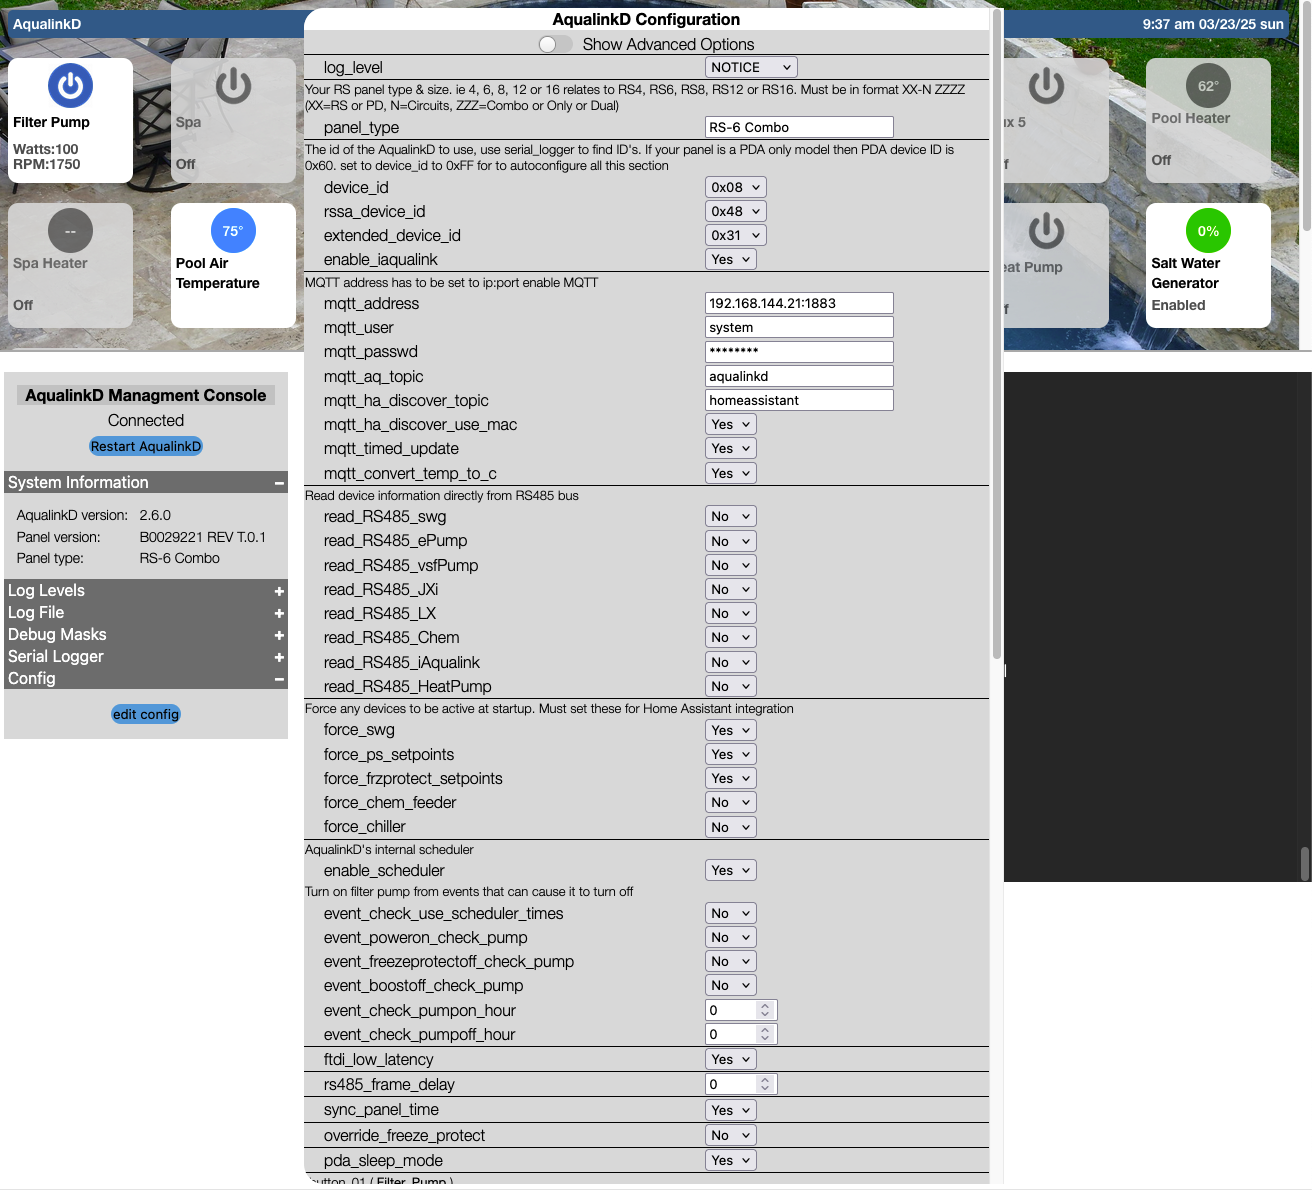Open the ftdi_low_latency dropdown
Viewport: 1312px width, 1190px height.
click(x=730, y=1059)
